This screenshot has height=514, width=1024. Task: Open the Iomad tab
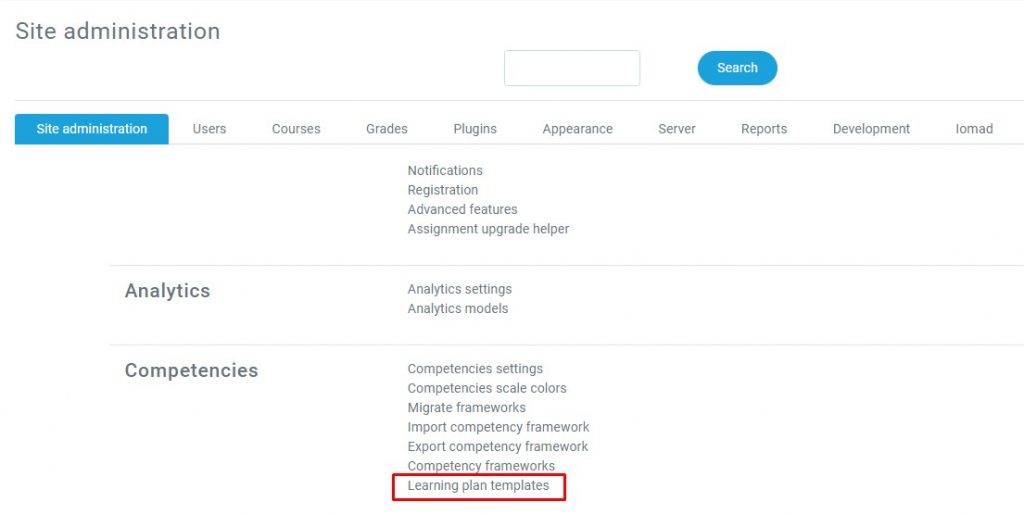click(x=974, y=129)
